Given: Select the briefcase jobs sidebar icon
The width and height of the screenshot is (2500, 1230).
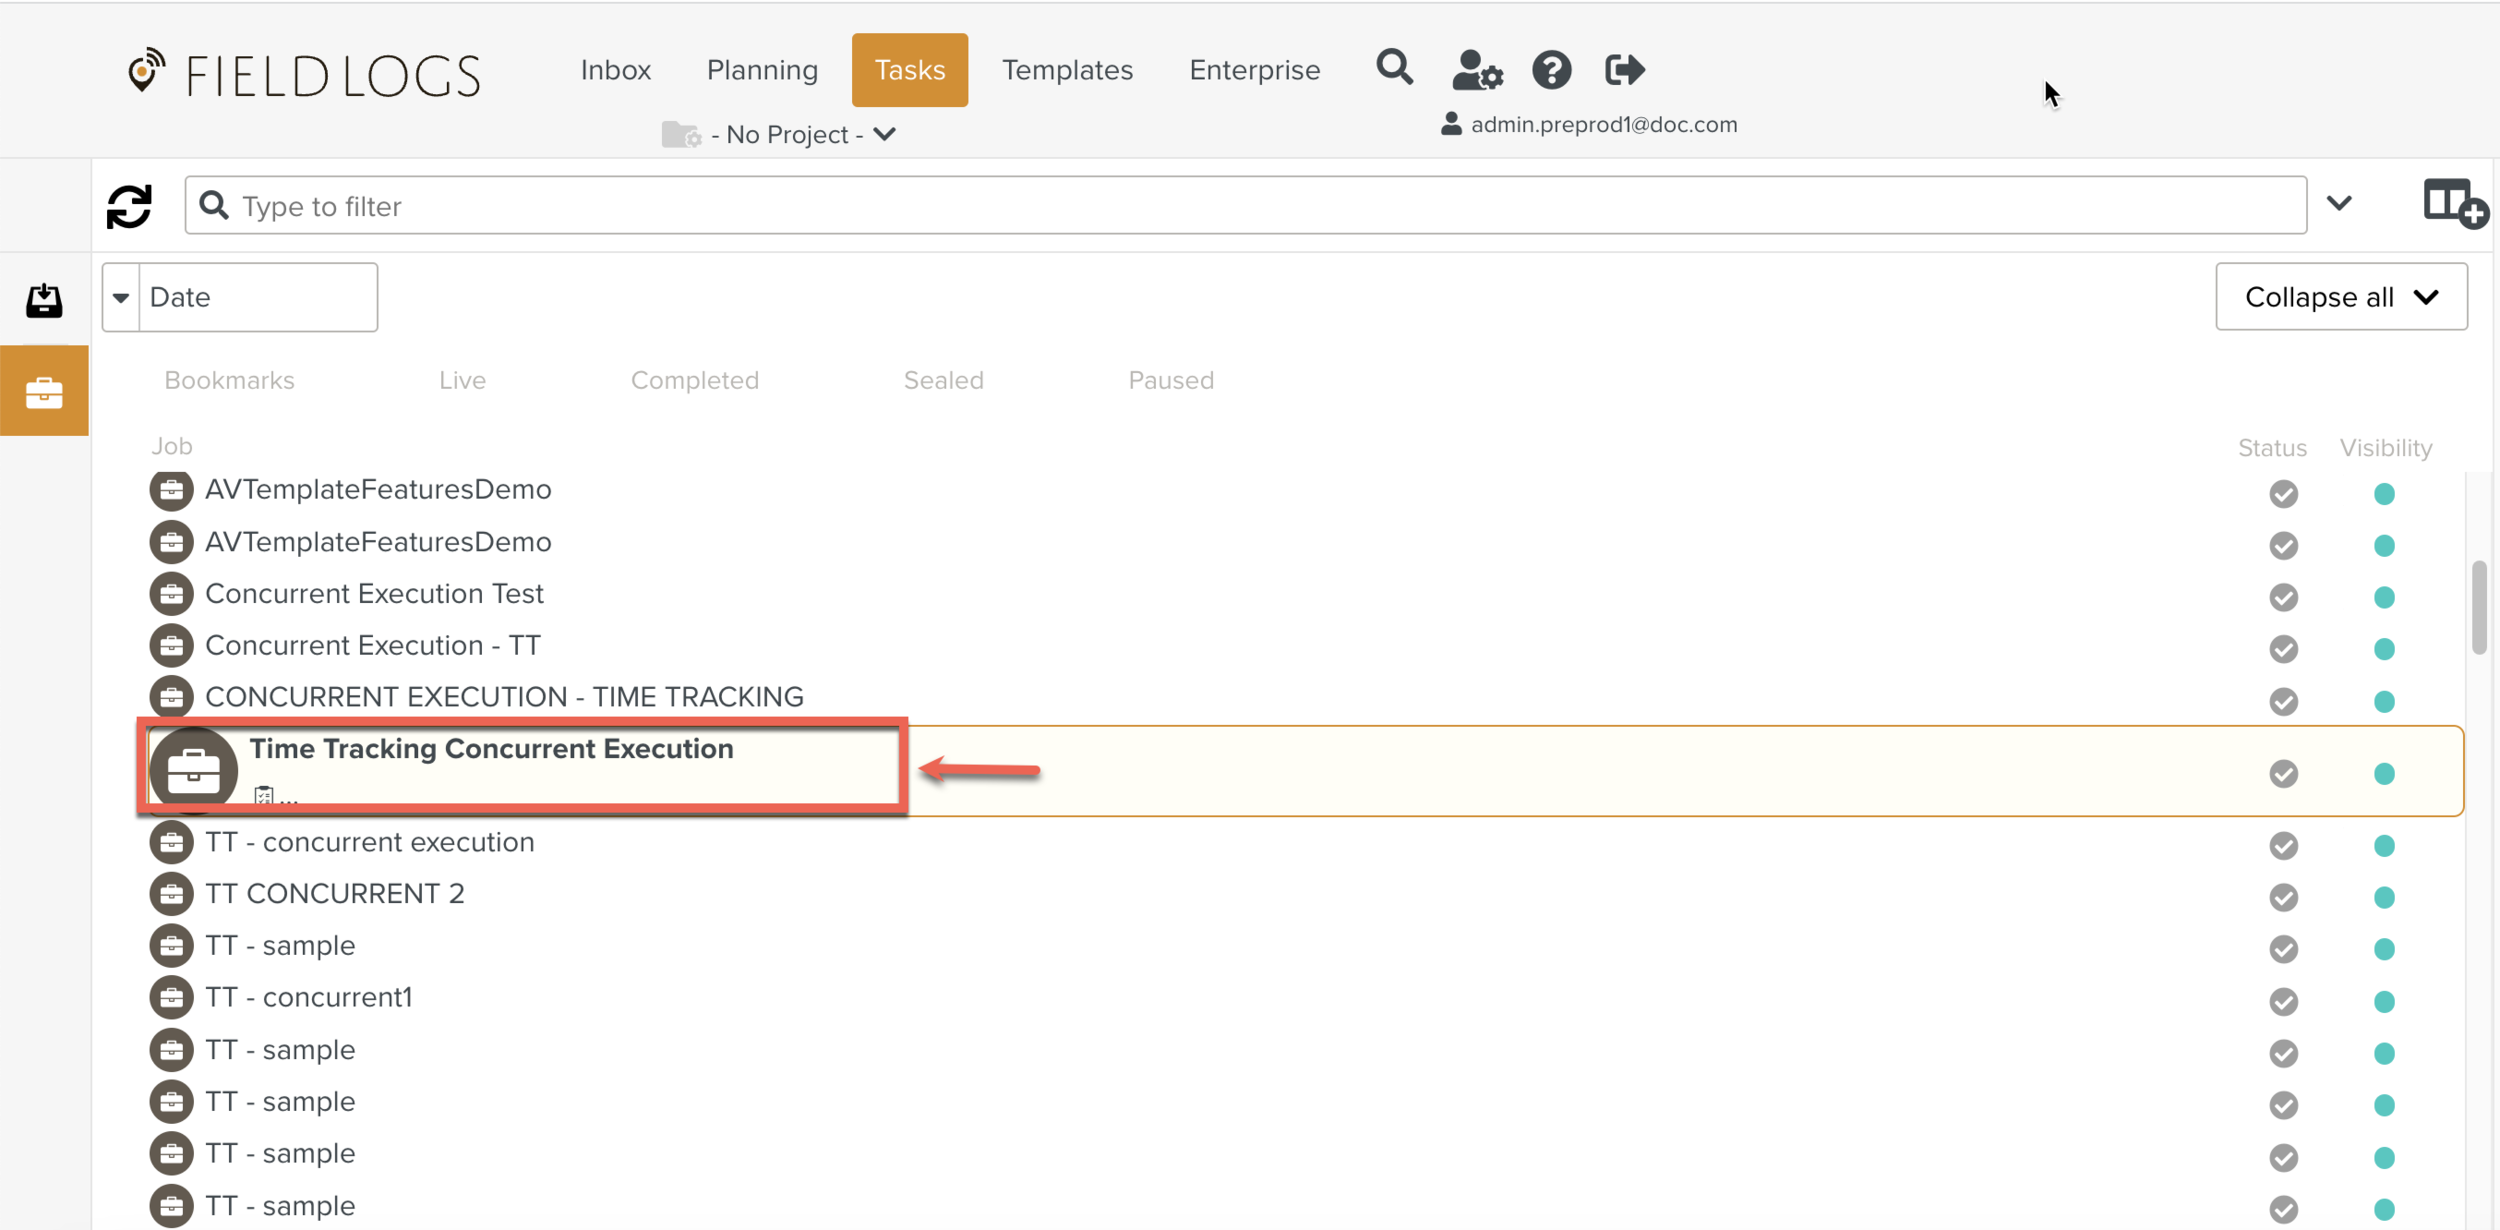Looking at the screenshot, I should pos(44,391).
